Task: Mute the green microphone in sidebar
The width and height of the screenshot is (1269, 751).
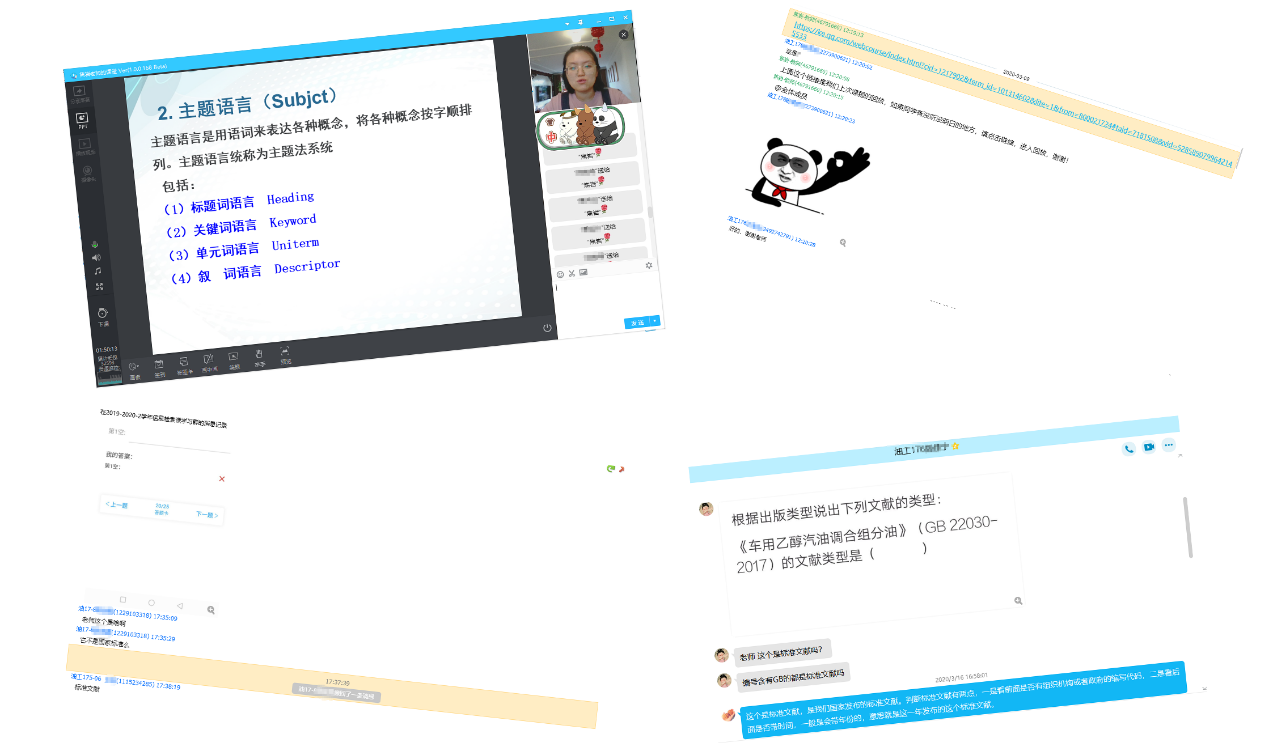Action: pyautogui.click(x=97, y=245)
